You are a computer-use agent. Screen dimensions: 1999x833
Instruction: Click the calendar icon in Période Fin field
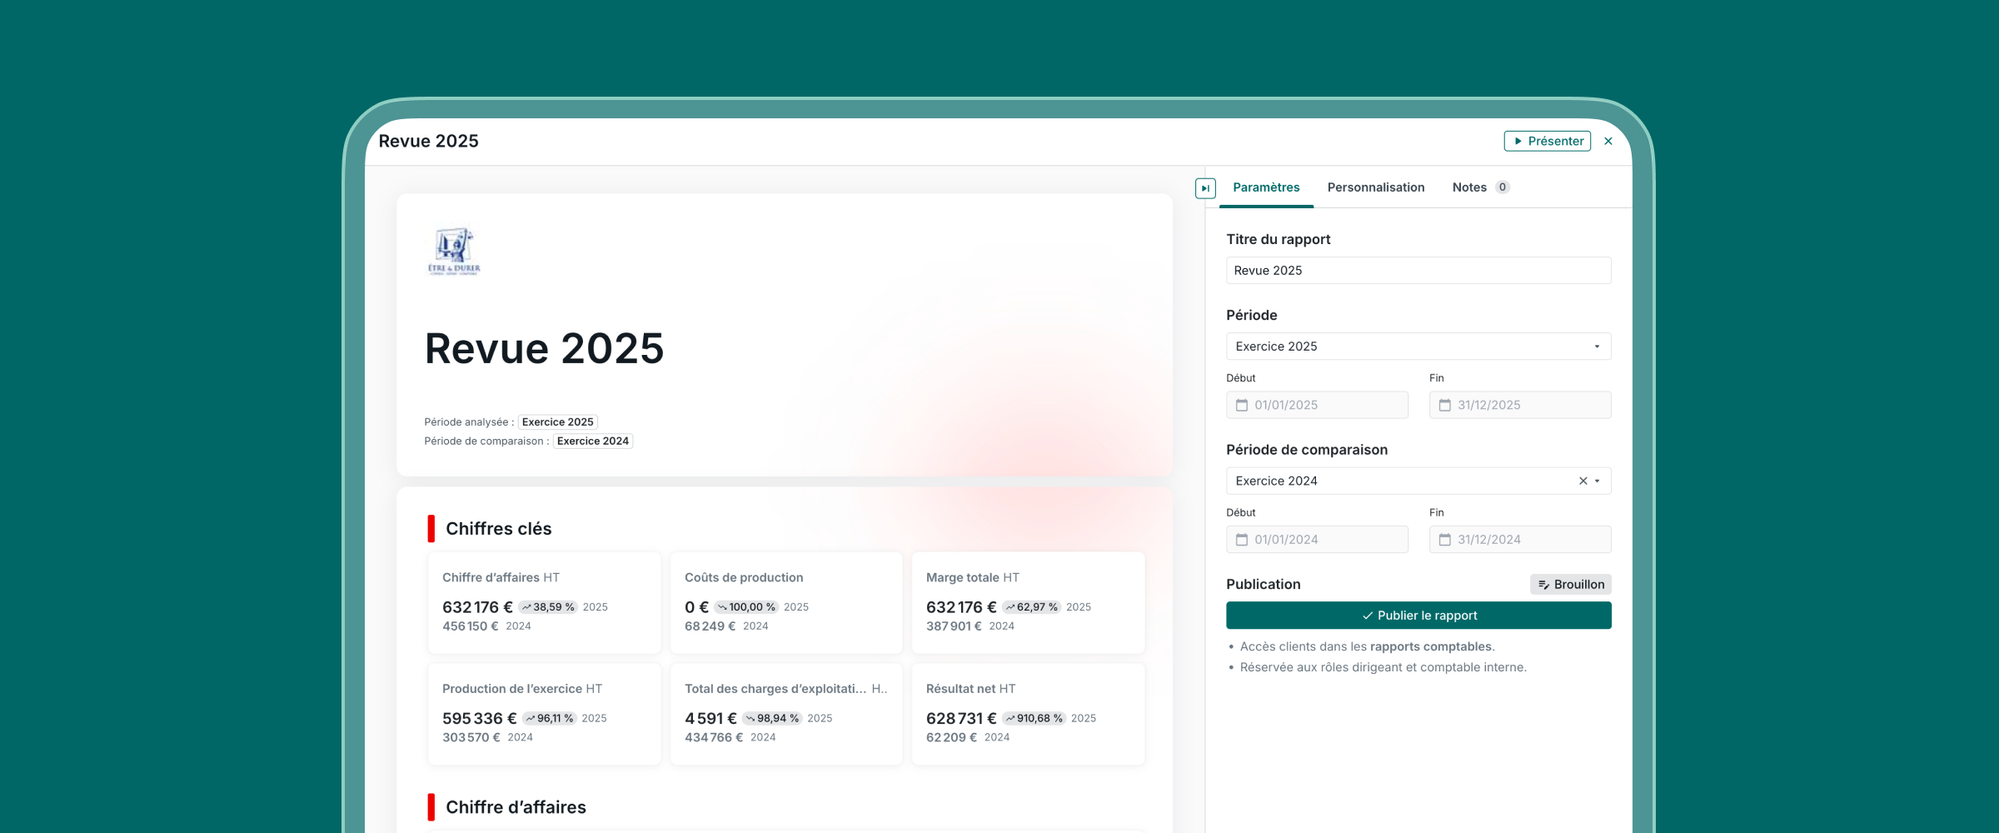pyautogui.click(x=1444, y=405)
